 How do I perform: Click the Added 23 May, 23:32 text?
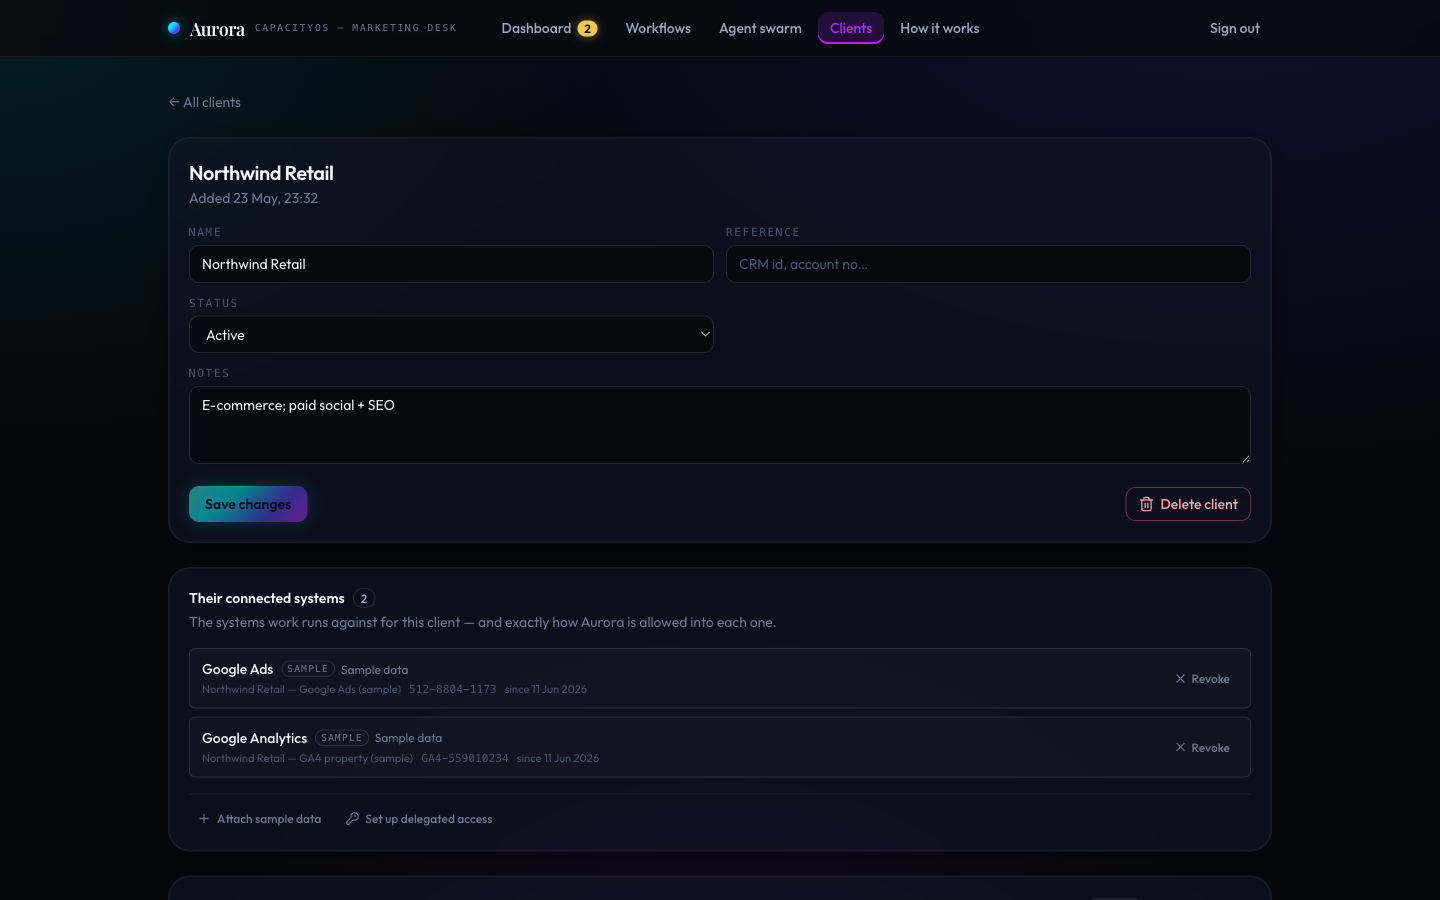pyautogui.click(x=254, y=198)
